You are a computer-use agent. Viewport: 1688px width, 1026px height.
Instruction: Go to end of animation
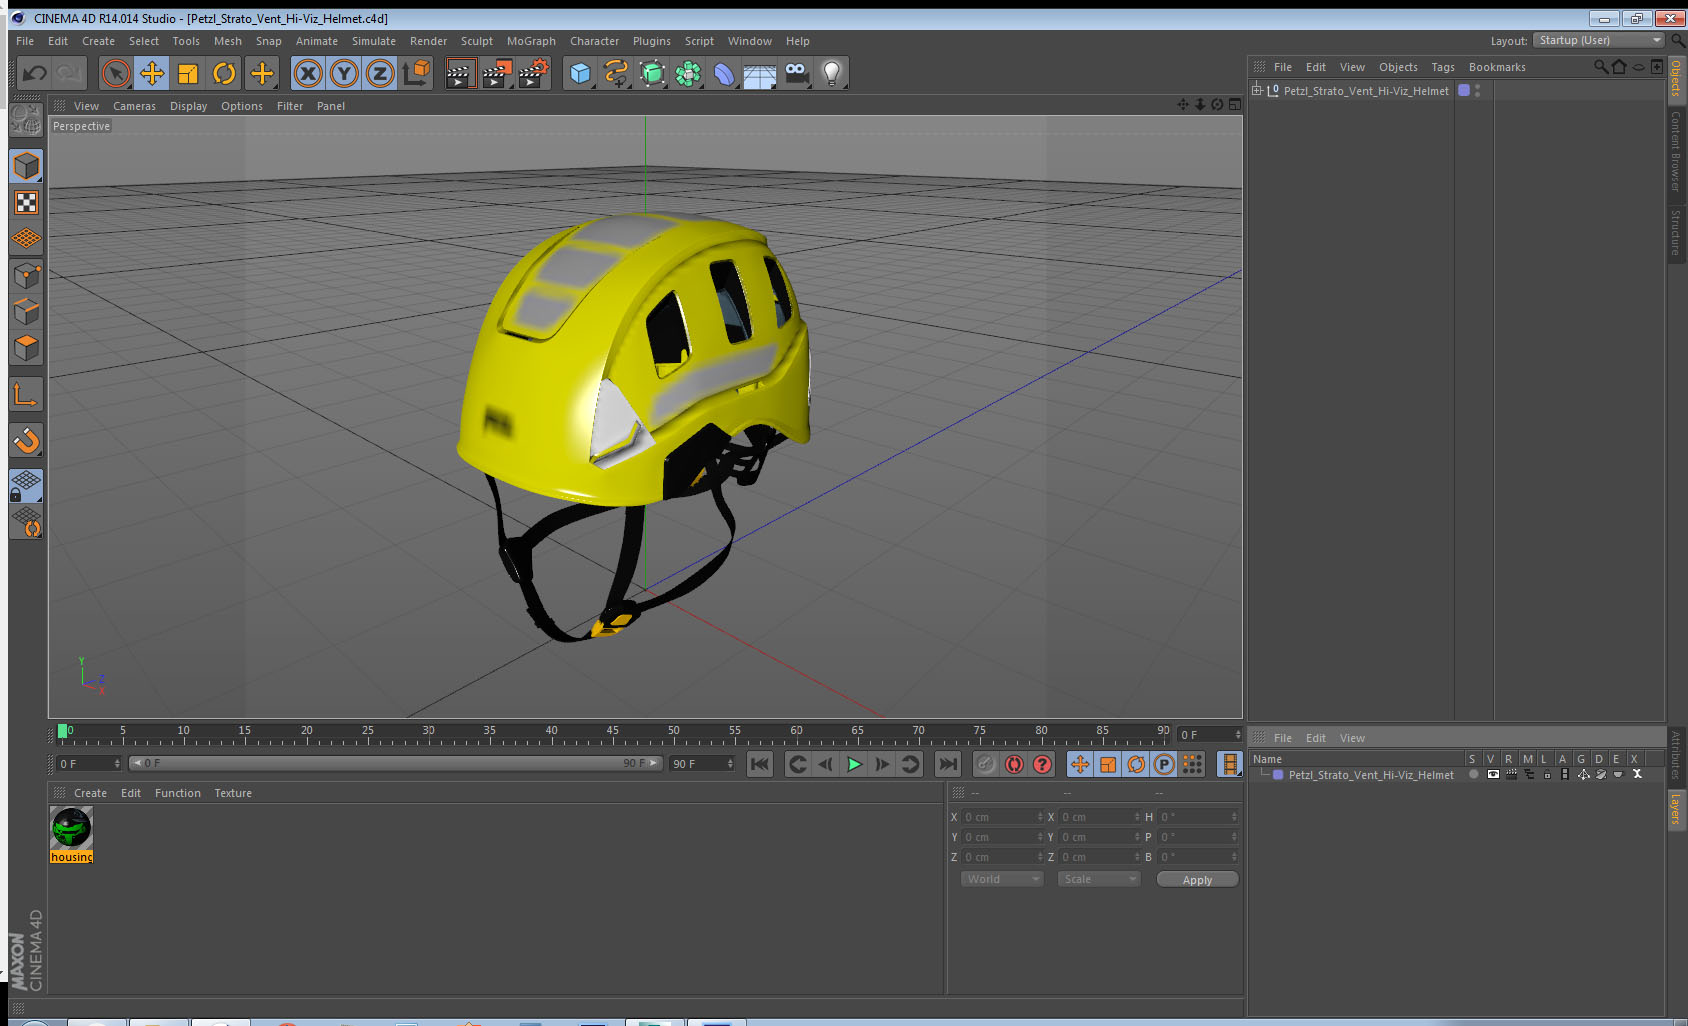tap(947, 764)
